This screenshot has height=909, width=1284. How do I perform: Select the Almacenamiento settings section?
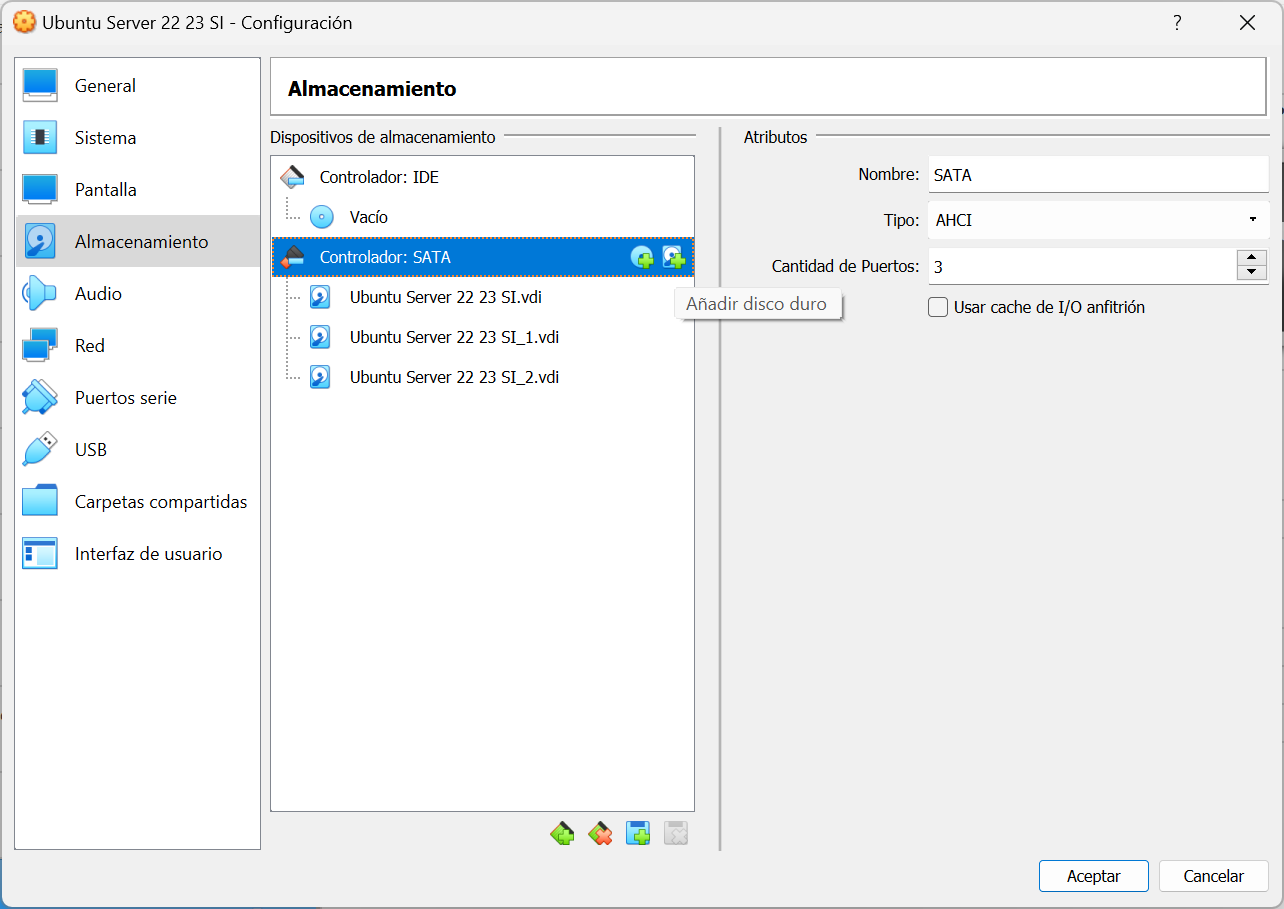[138, 242]
